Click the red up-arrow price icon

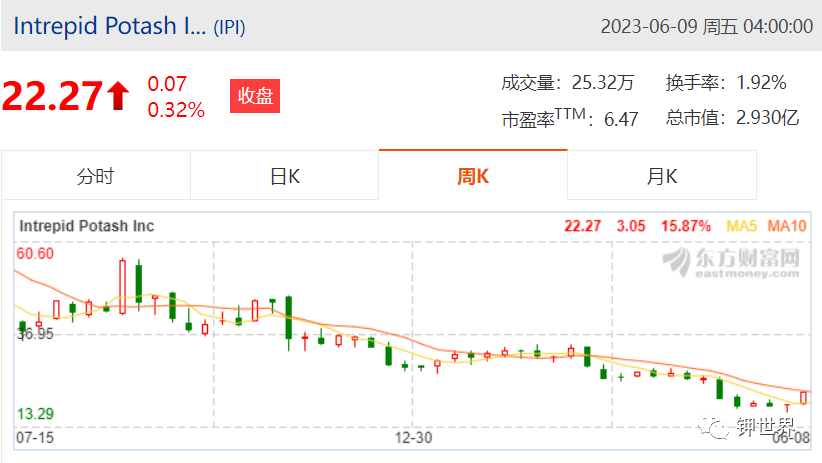point(118,95)
